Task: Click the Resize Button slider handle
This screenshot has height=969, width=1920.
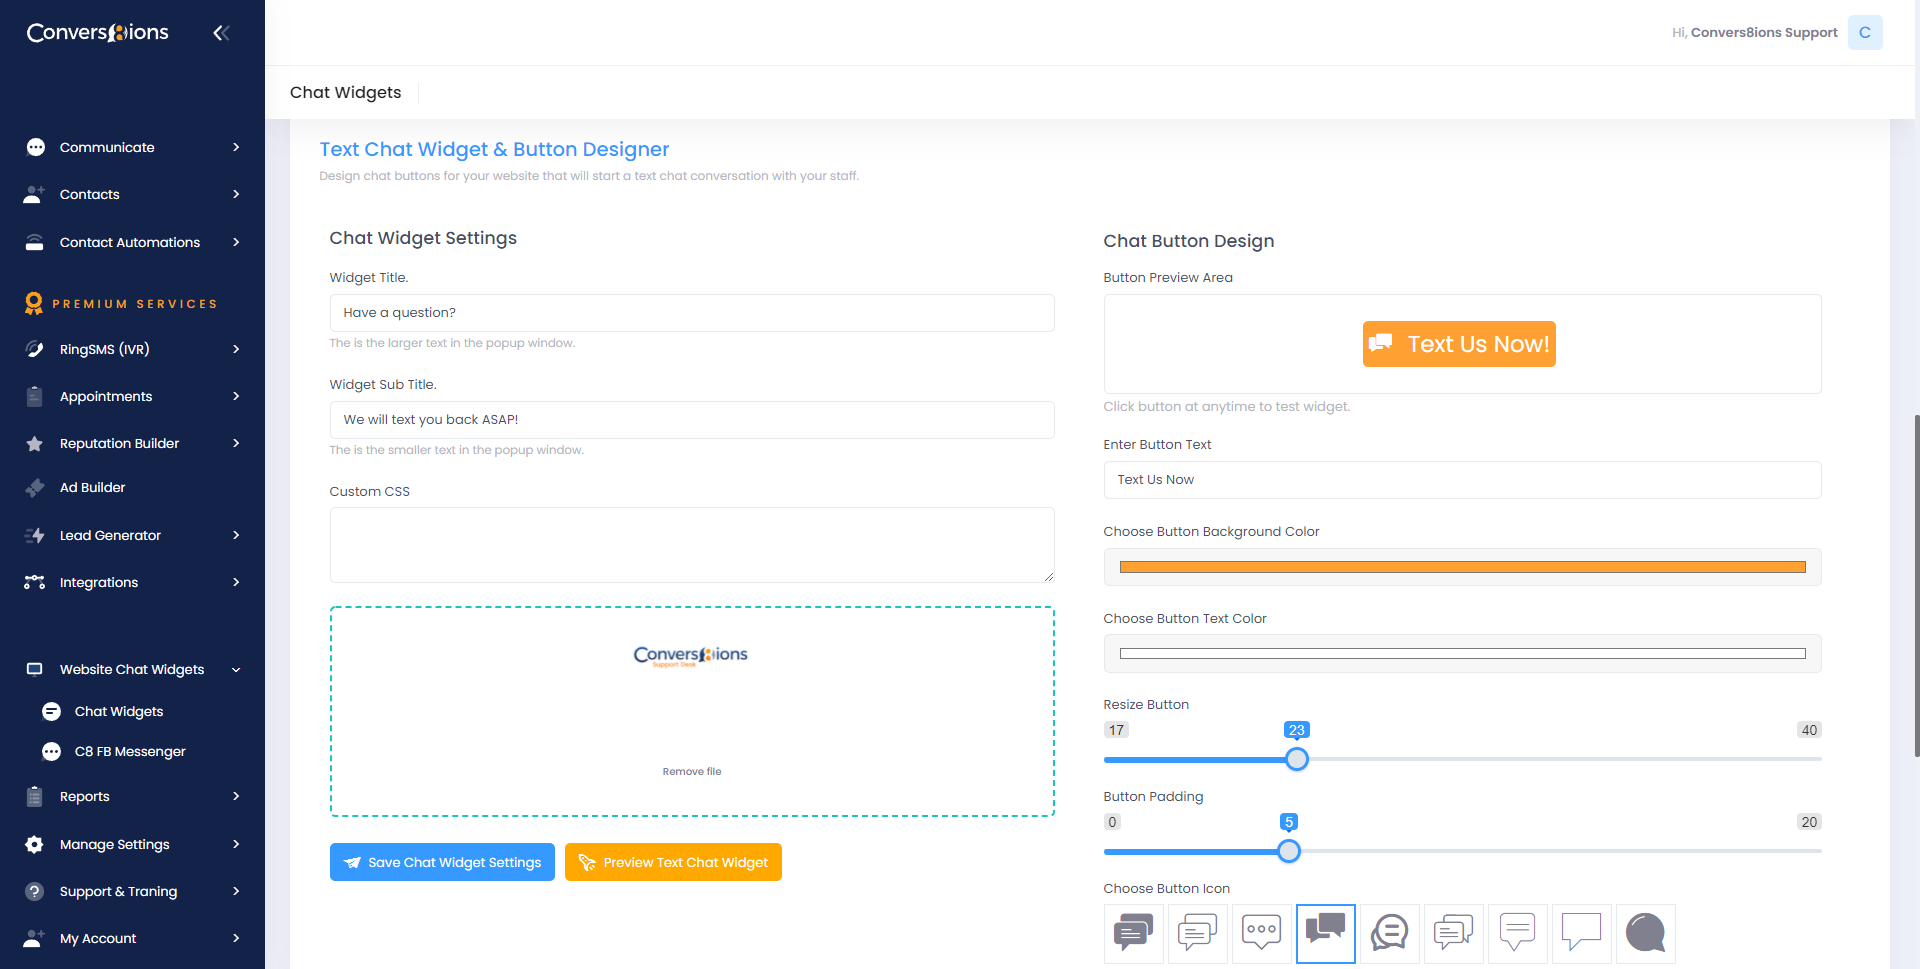Action: [1297, 759]
